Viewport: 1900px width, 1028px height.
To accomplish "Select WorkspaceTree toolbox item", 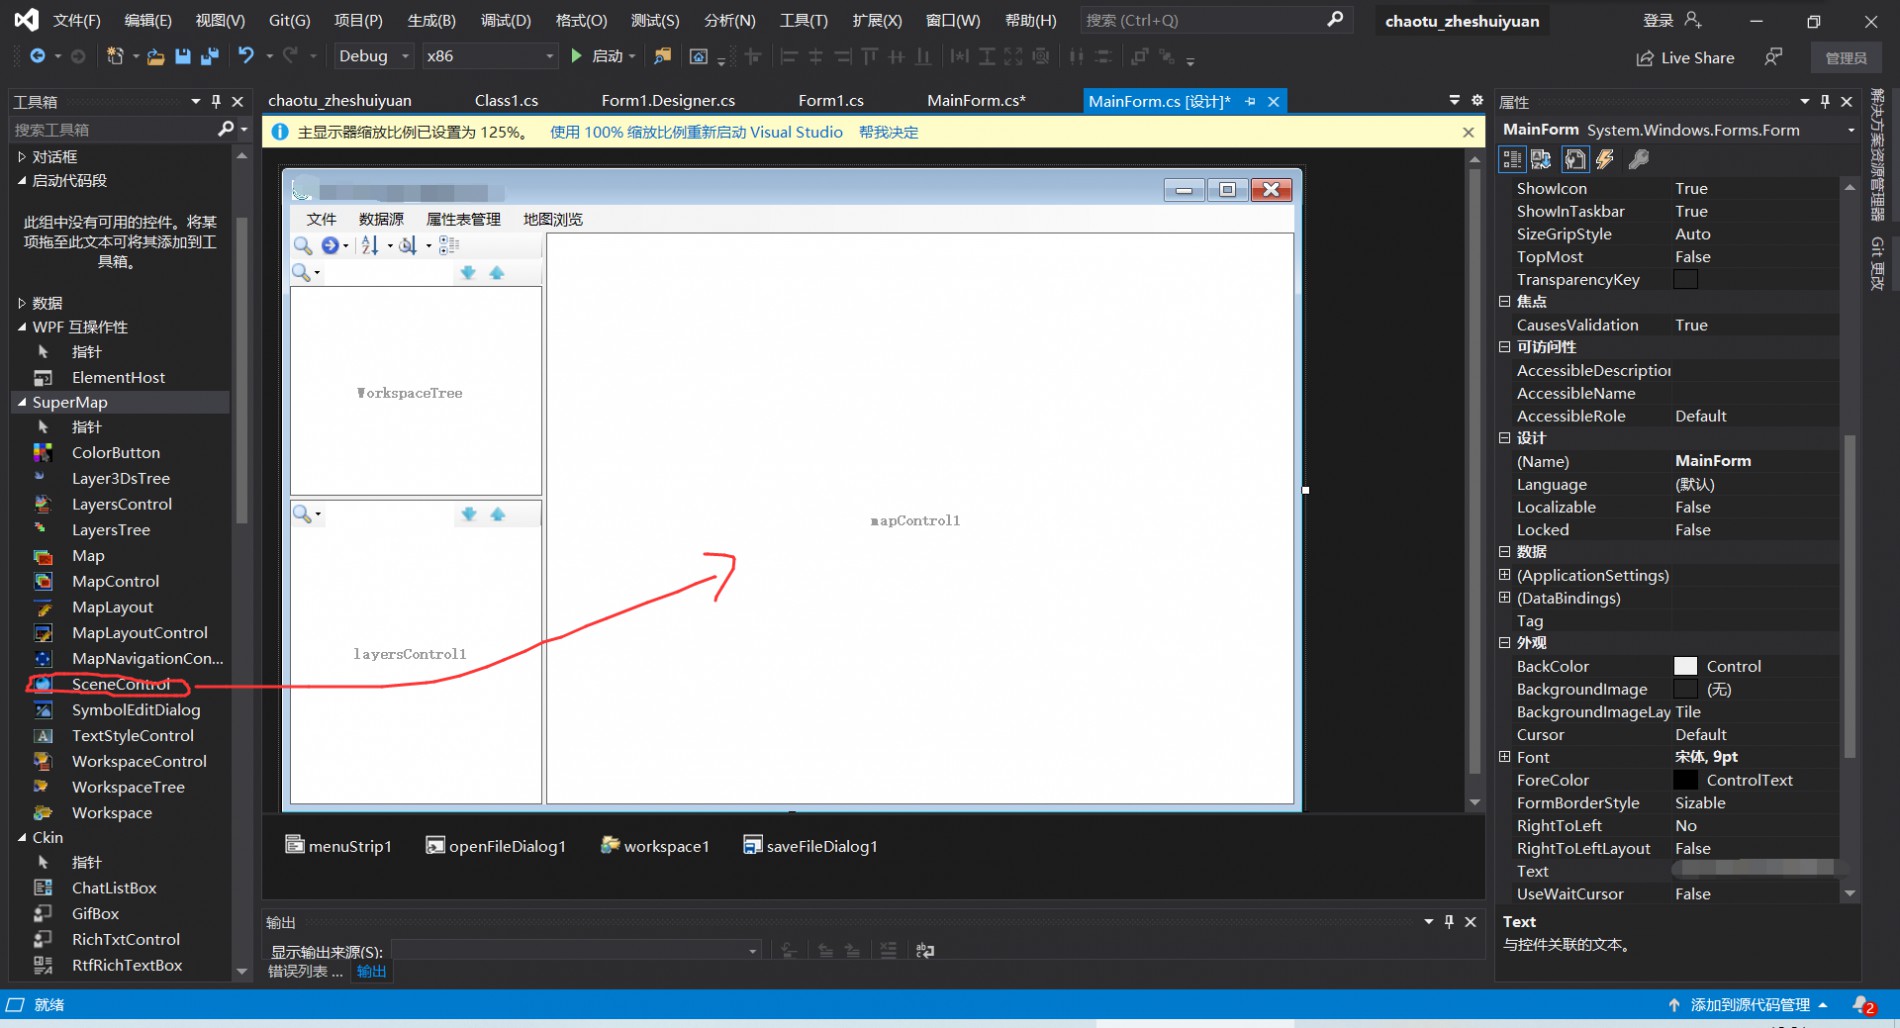I will (x=128, y=787).
